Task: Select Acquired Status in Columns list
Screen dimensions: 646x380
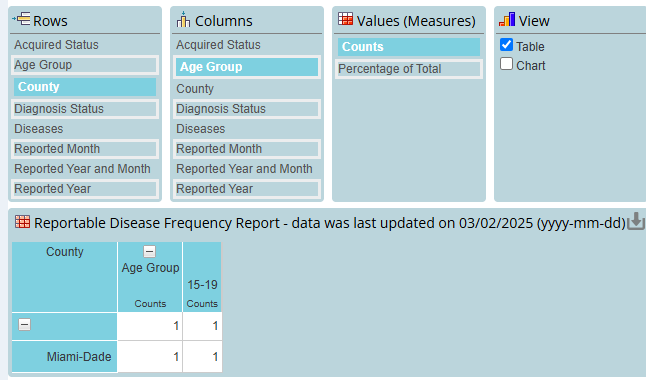Action: coord(247,45)
